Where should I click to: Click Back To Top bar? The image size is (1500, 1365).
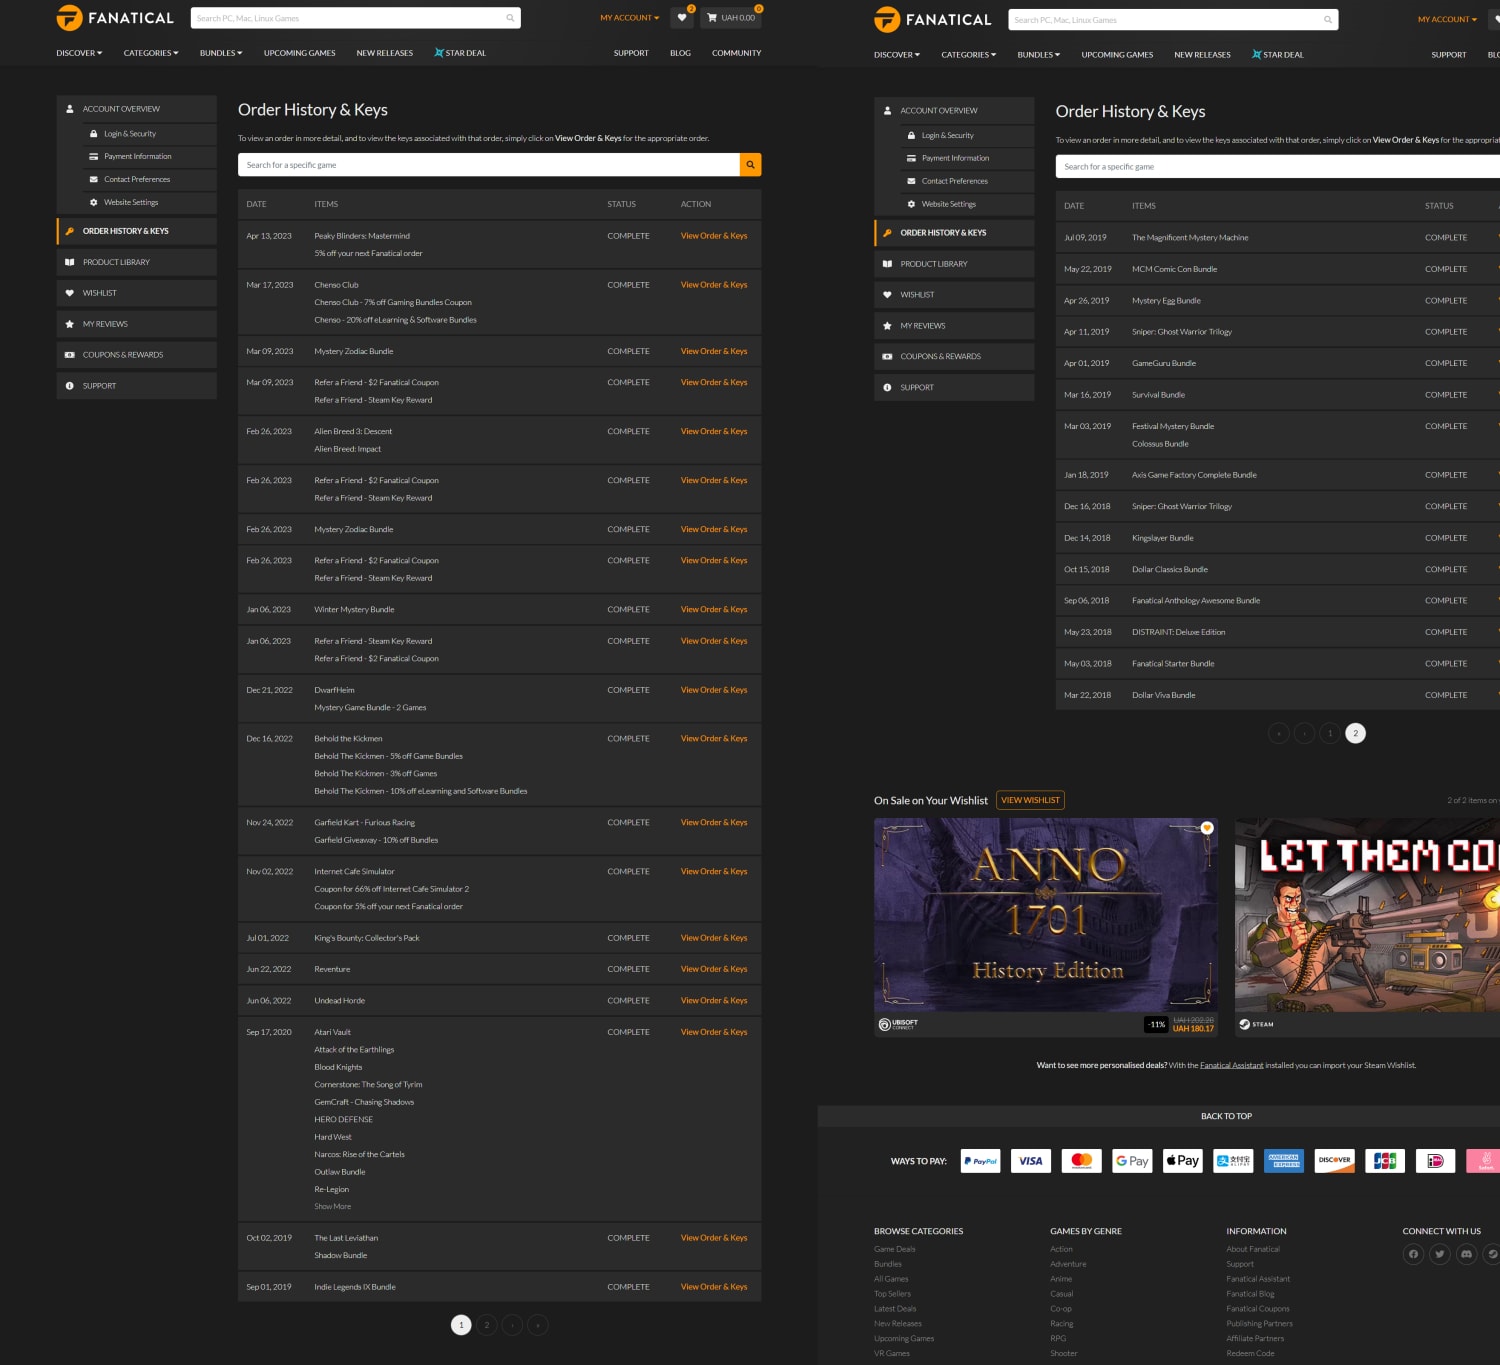(1226, 1116)
